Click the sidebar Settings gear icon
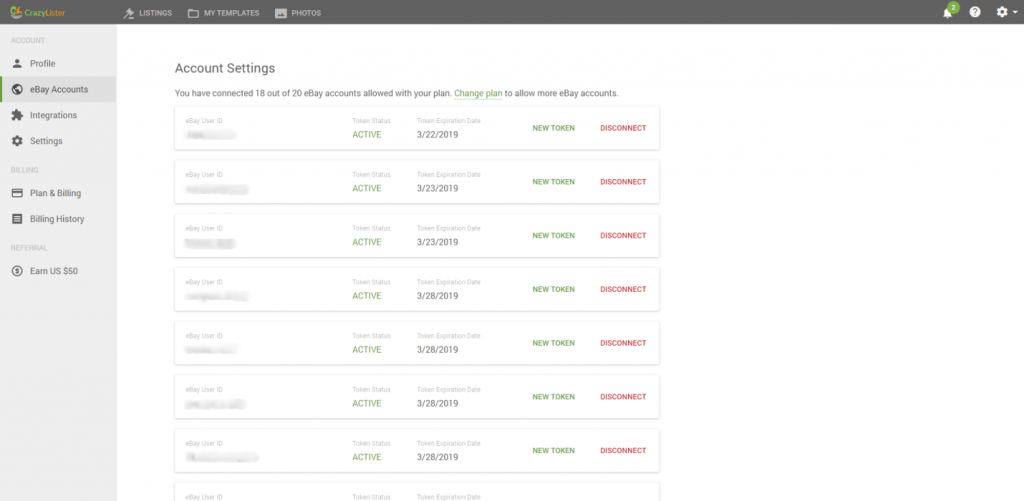 coord(18,141)
